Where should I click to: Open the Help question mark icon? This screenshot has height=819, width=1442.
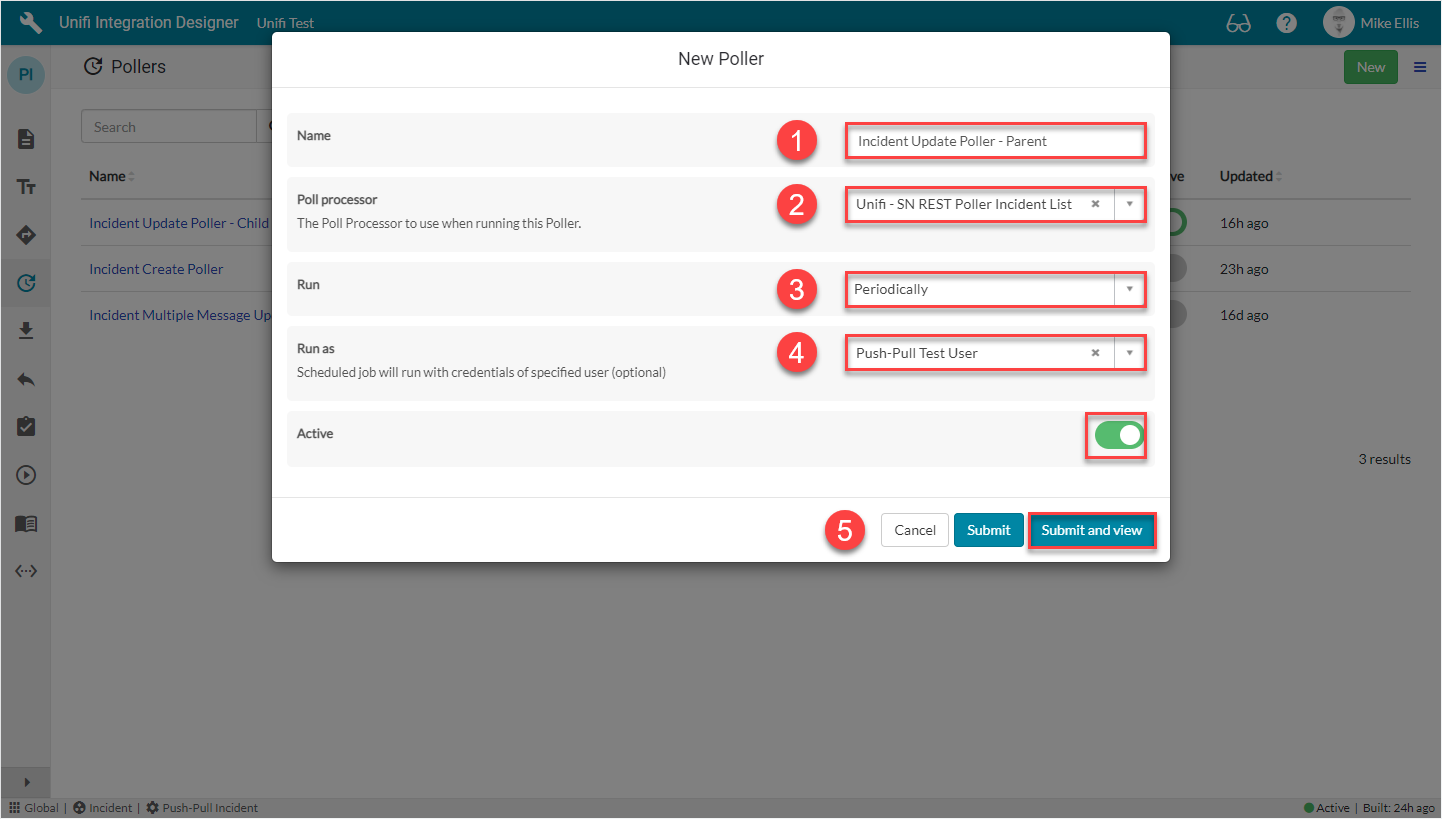(x=1286, y=21)
